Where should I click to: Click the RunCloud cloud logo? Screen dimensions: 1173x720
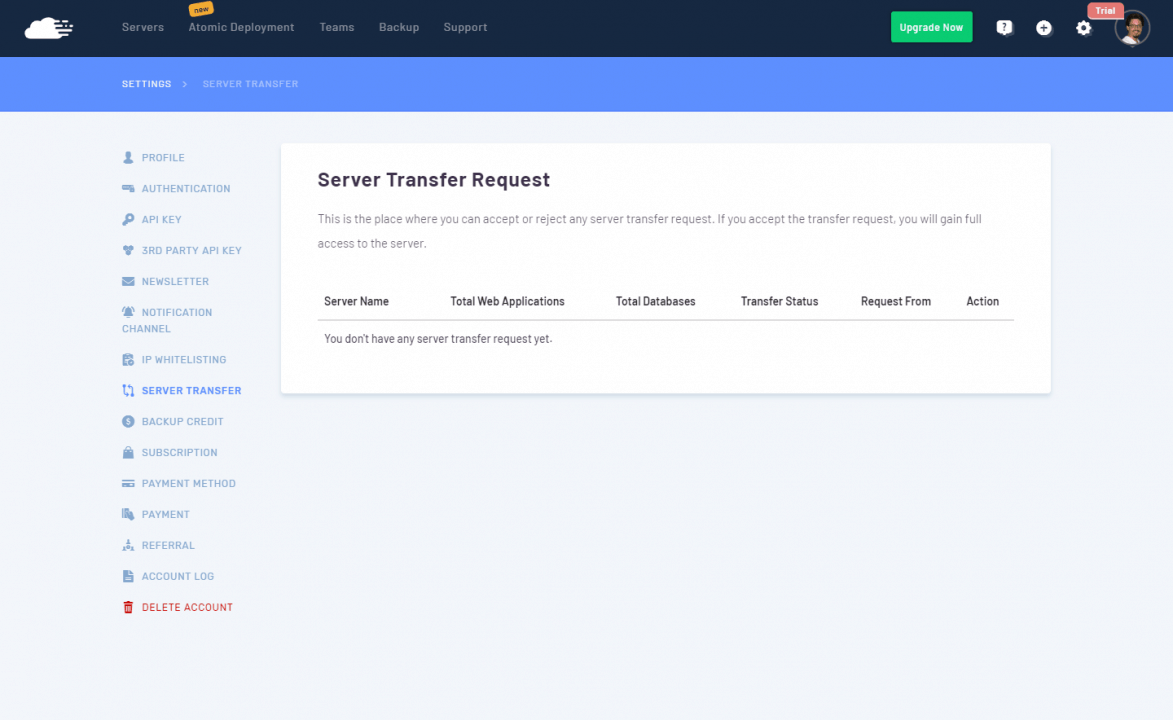(49, 28)
